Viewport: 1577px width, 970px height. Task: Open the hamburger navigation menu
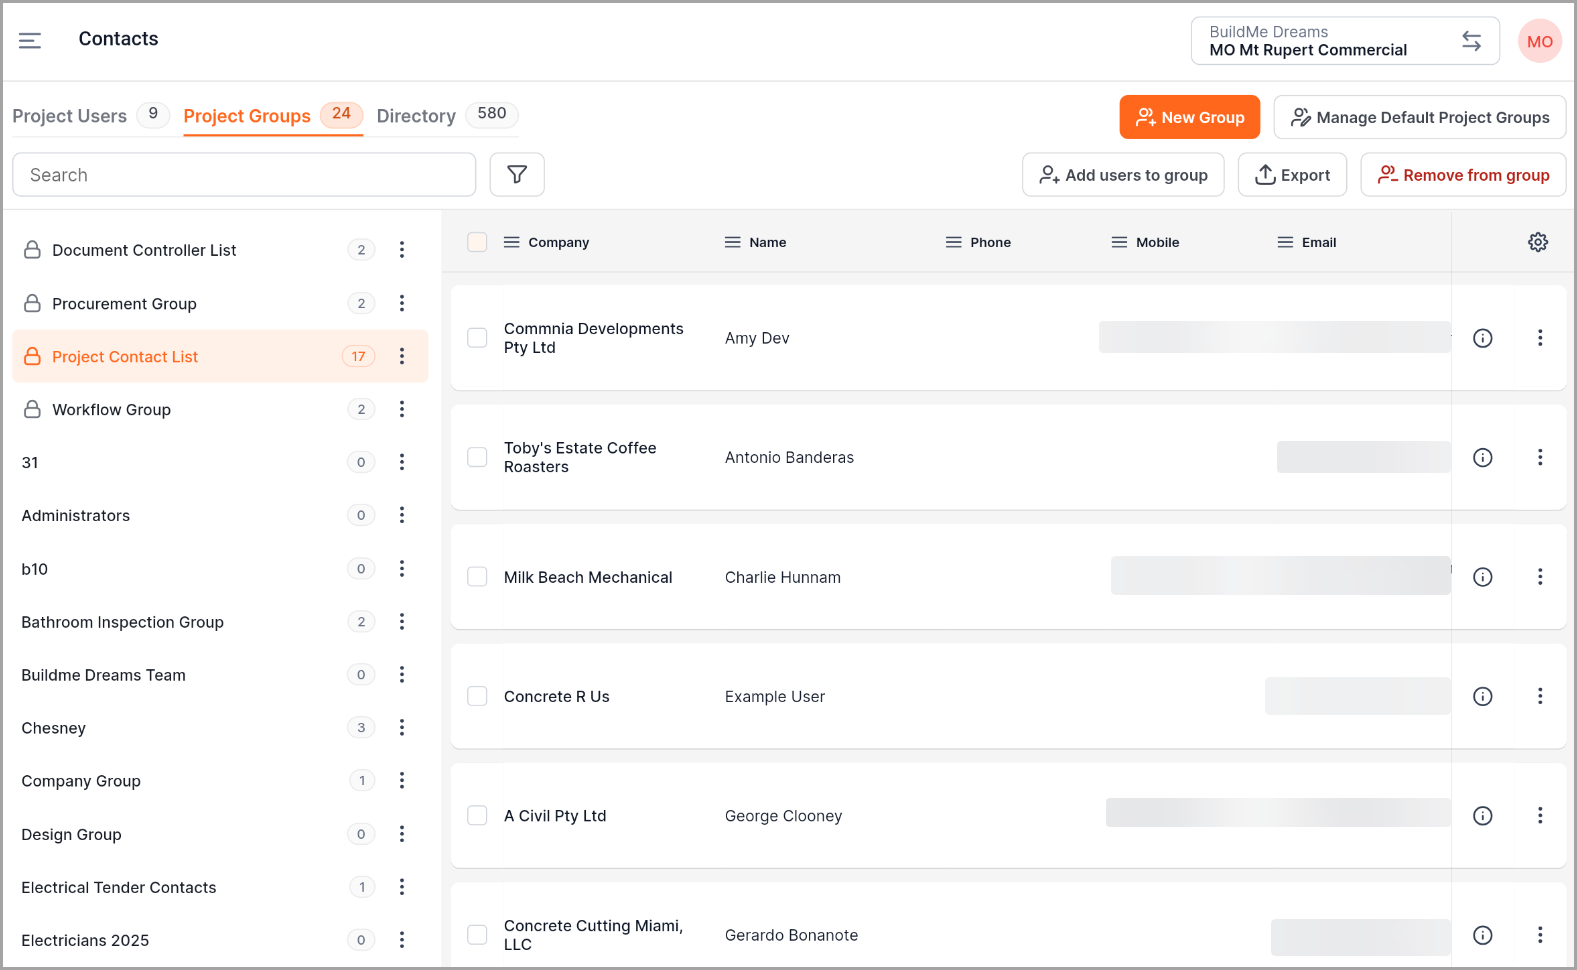click(x=30, y=40)
